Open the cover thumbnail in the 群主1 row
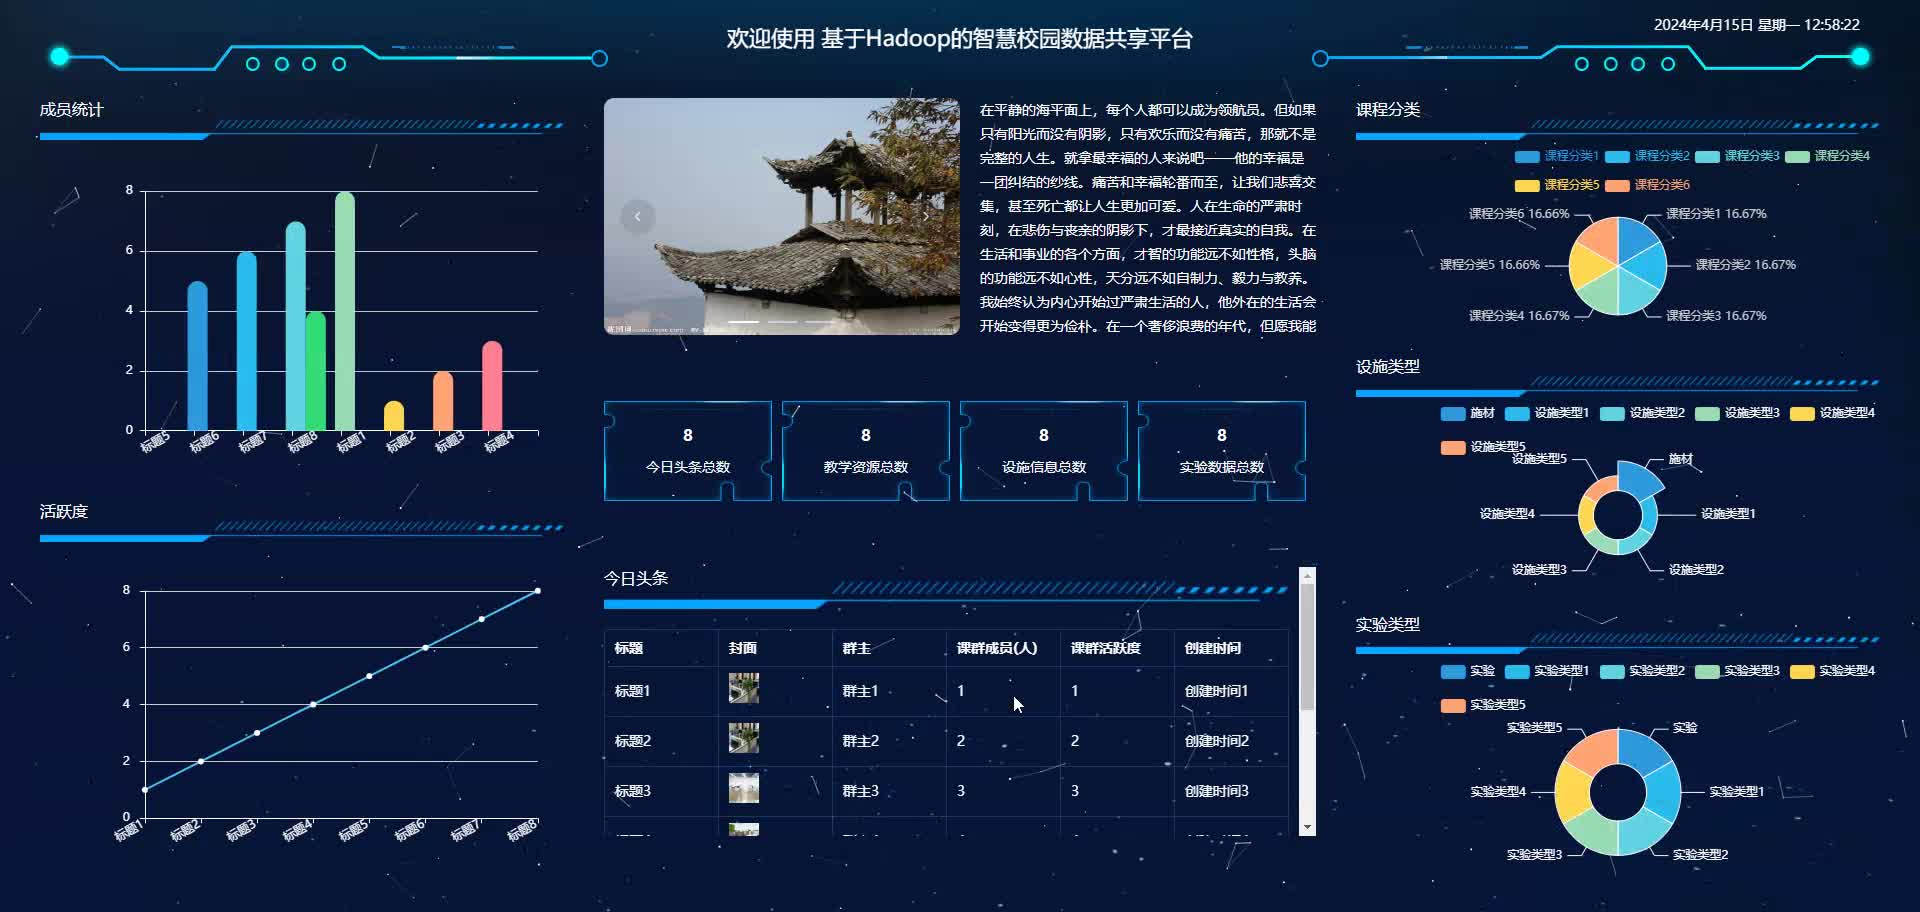The height and width of the screenshot is (912, 1920). pos(744,688)
